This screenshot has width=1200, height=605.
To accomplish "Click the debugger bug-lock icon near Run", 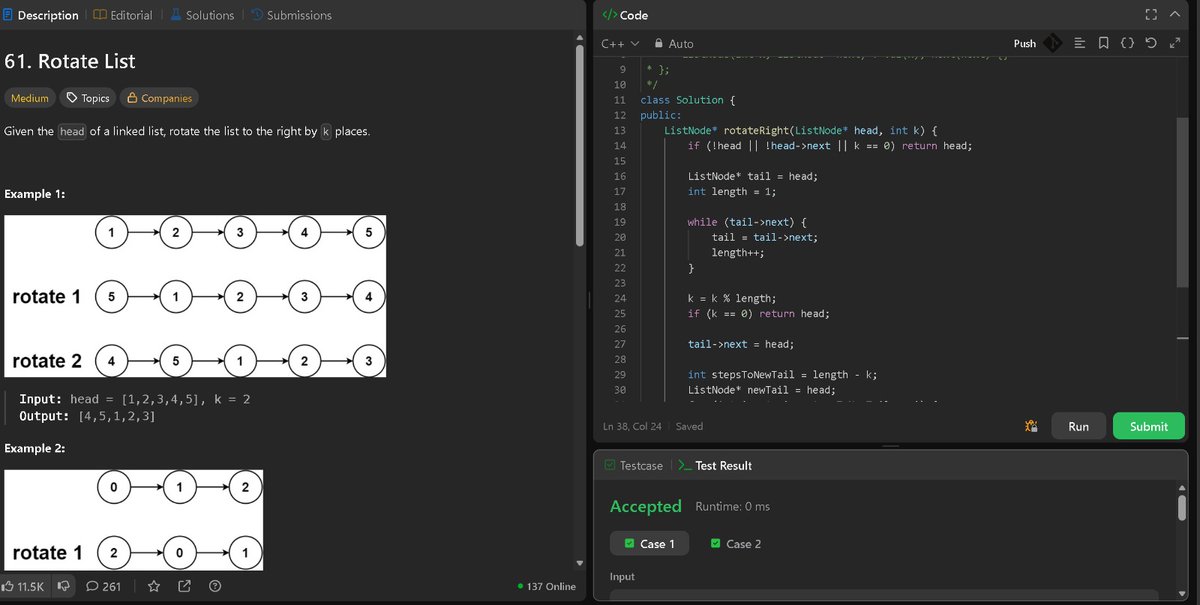I will [1031, 426].
